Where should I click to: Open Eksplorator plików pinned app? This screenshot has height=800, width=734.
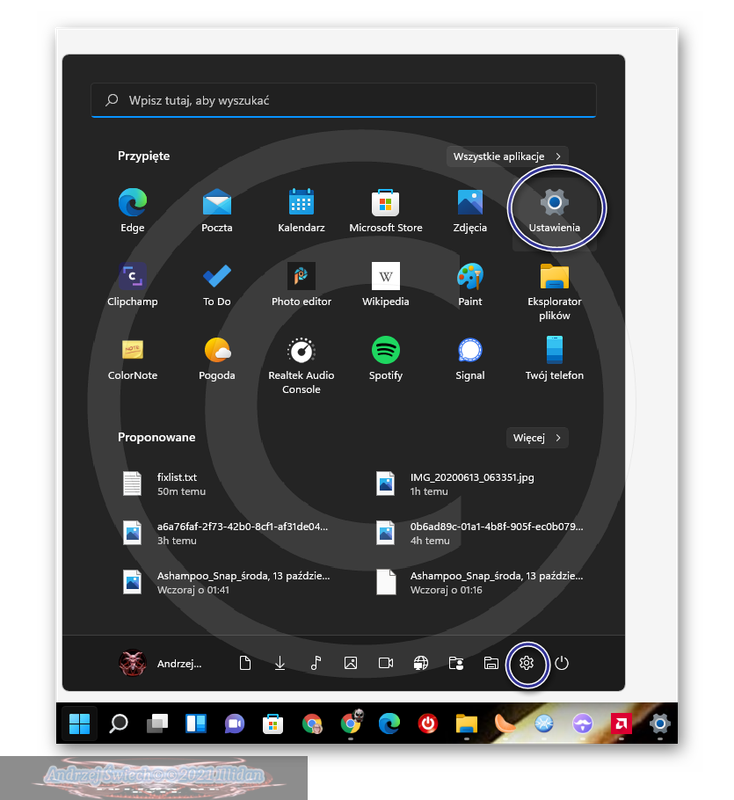554,291
